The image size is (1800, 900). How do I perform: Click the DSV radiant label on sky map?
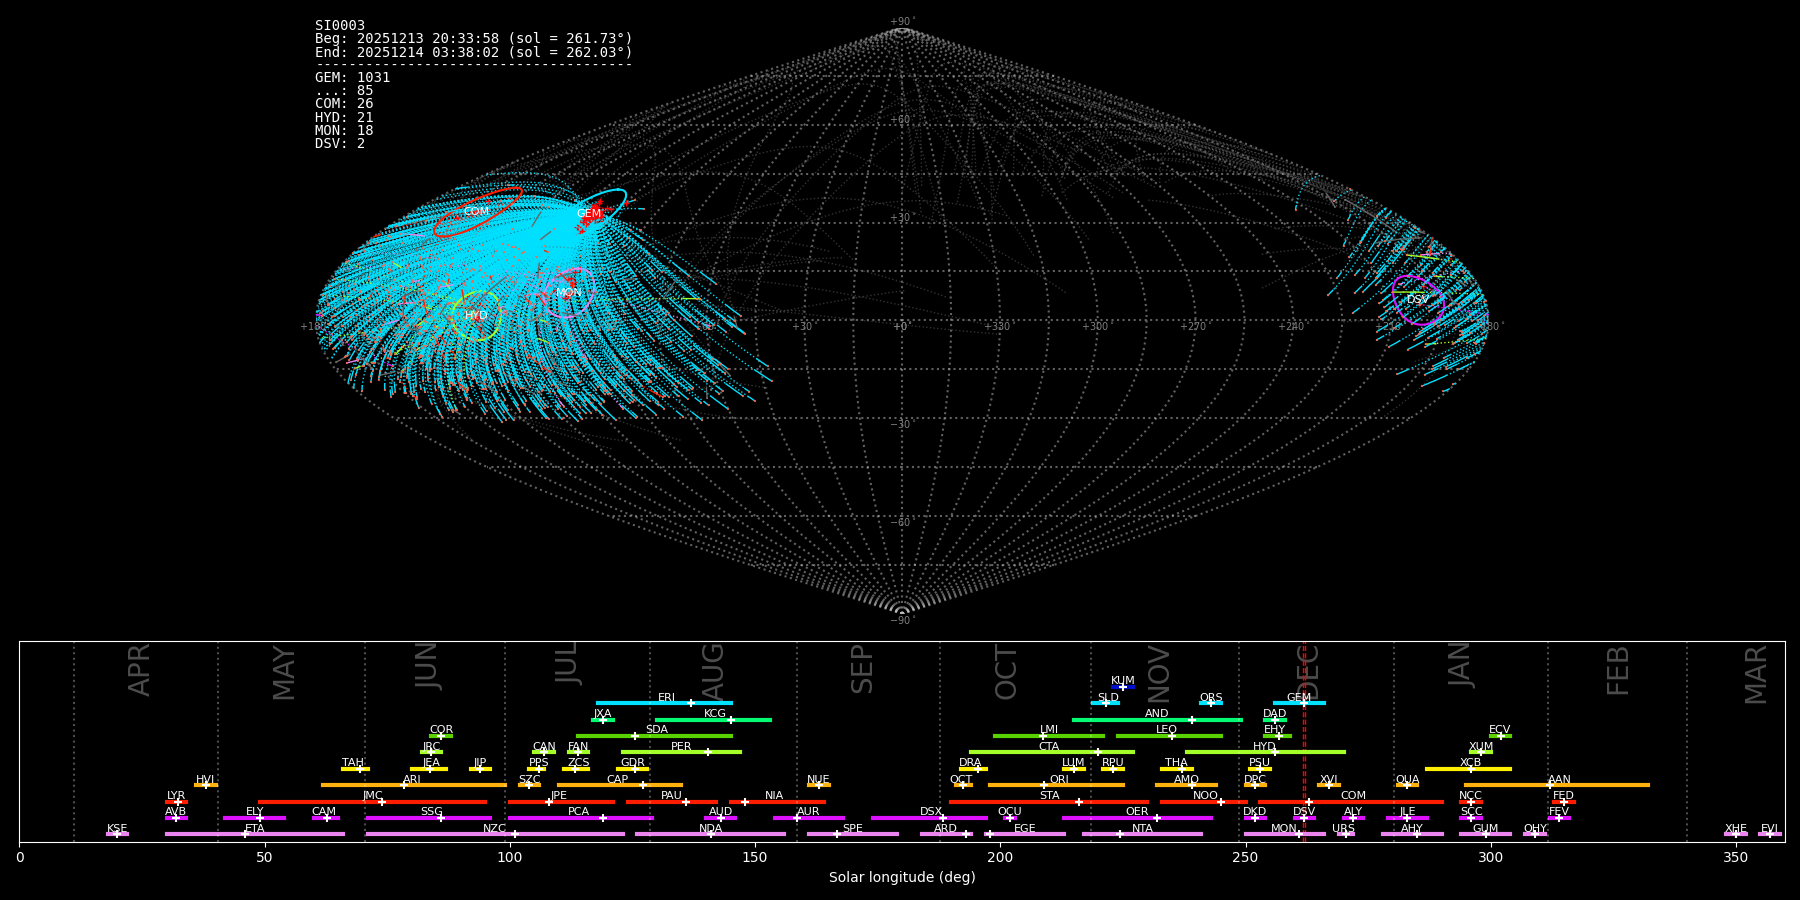1417,300
